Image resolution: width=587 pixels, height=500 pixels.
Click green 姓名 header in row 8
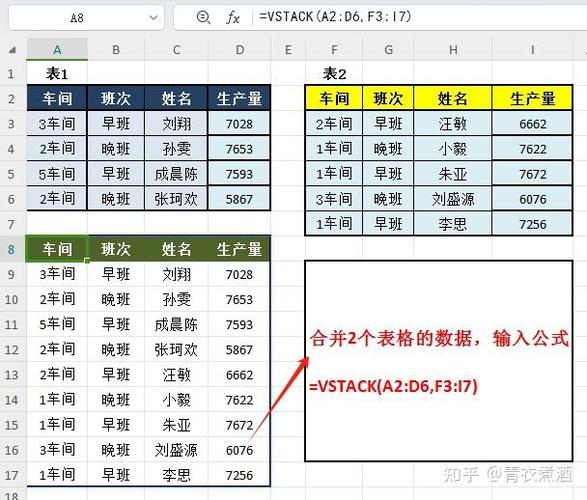pos(176,249)
